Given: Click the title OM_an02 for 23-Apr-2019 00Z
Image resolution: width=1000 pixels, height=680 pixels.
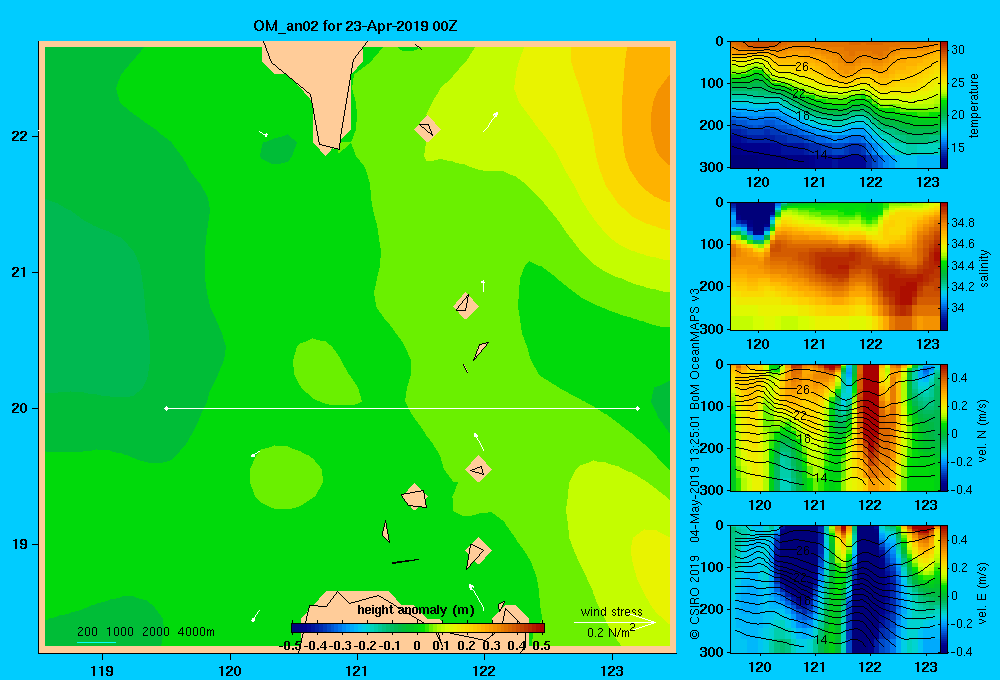Looking at the screenshot, I should click(355, 26).
